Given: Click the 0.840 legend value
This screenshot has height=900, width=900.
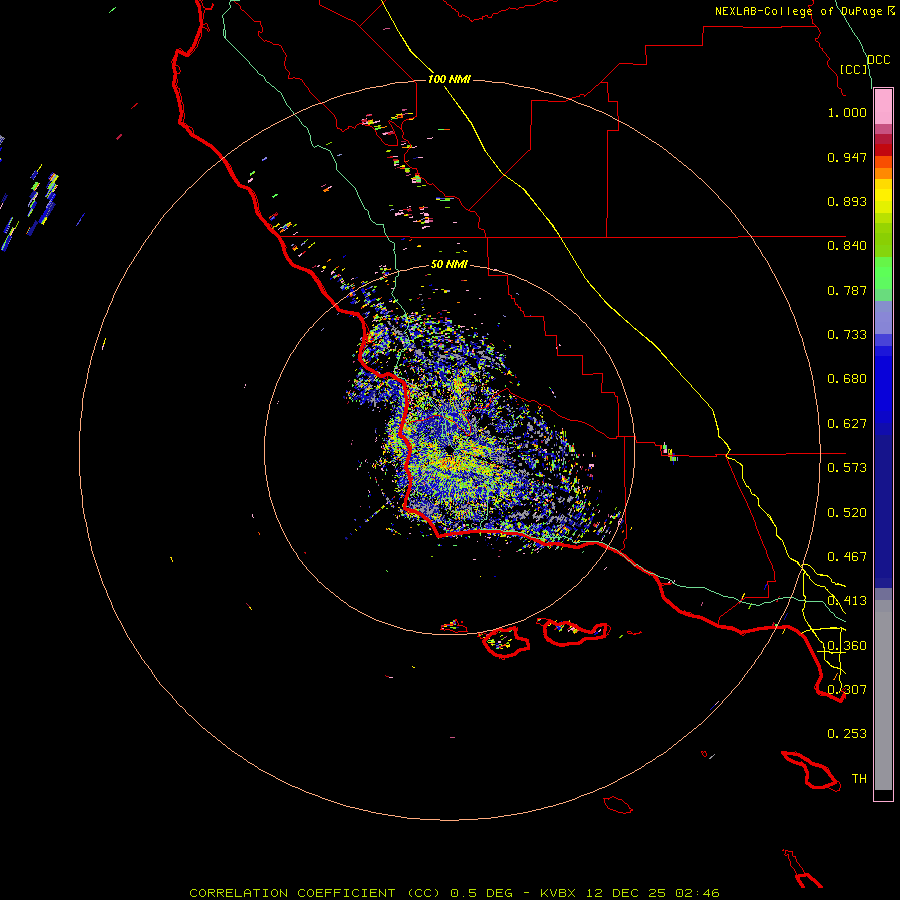Looking at the screenshot, I should click(847, 246).
